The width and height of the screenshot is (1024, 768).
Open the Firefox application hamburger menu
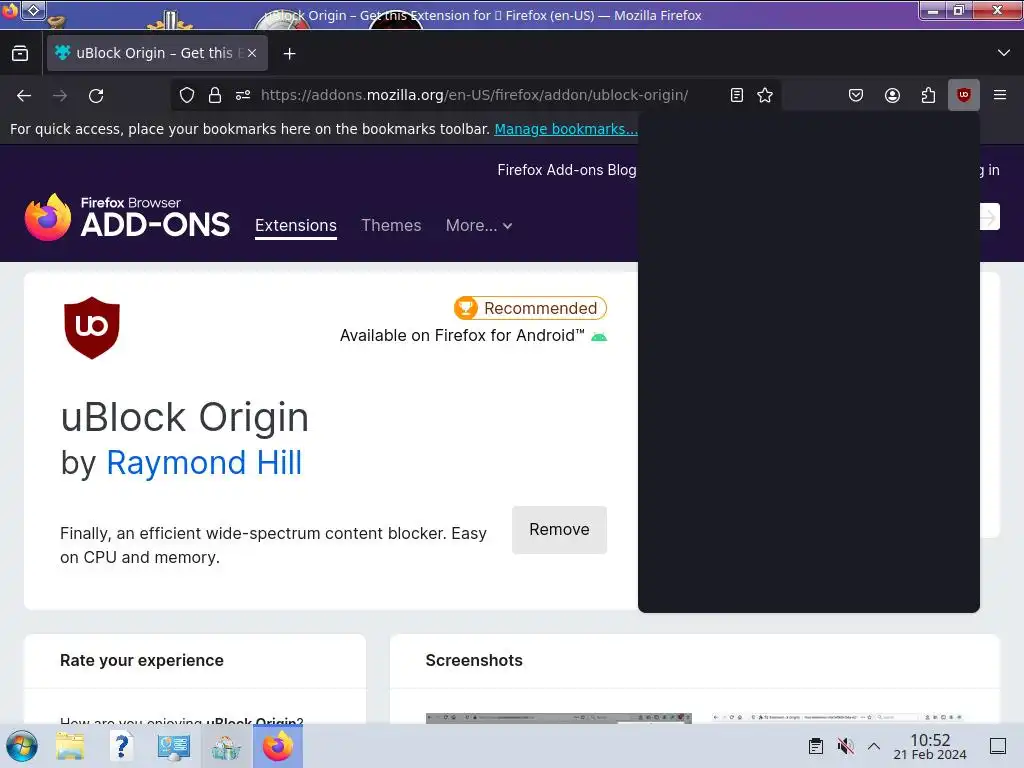click(x=999, y=95)
